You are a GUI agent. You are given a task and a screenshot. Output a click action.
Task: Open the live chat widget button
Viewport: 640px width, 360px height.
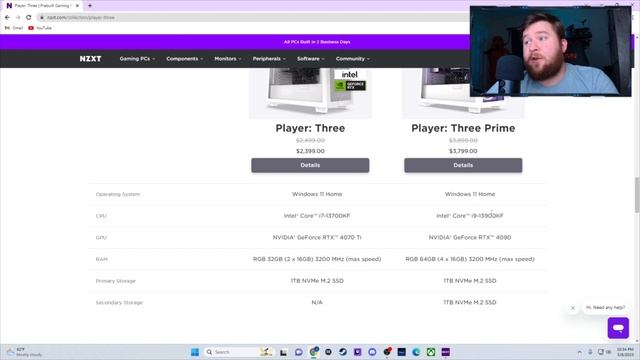coord(618,328)
